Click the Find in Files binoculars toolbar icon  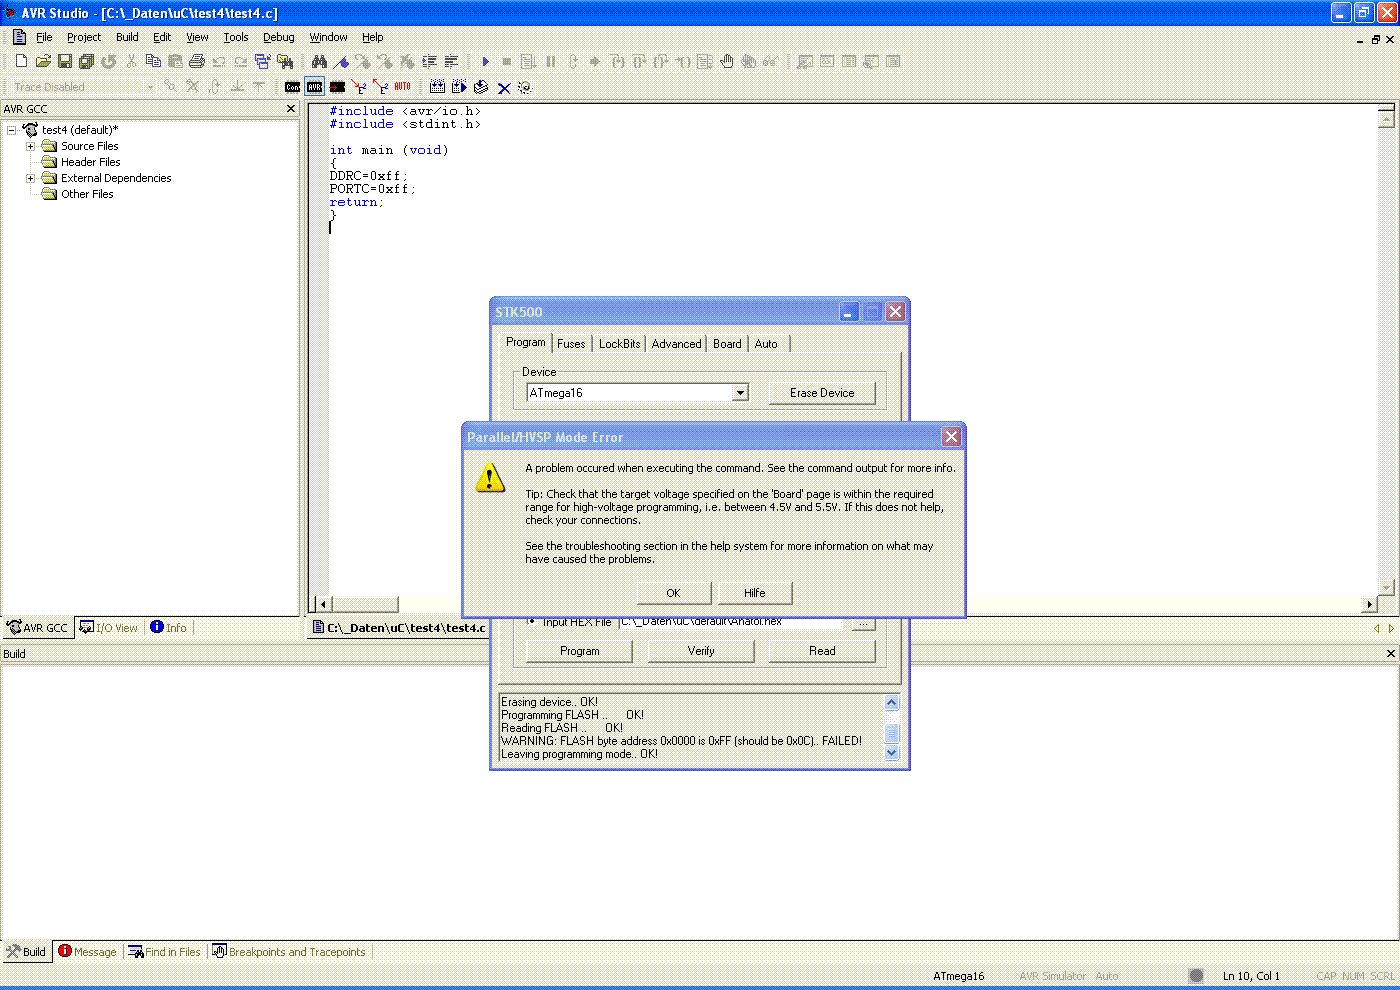tap(285, 62)
